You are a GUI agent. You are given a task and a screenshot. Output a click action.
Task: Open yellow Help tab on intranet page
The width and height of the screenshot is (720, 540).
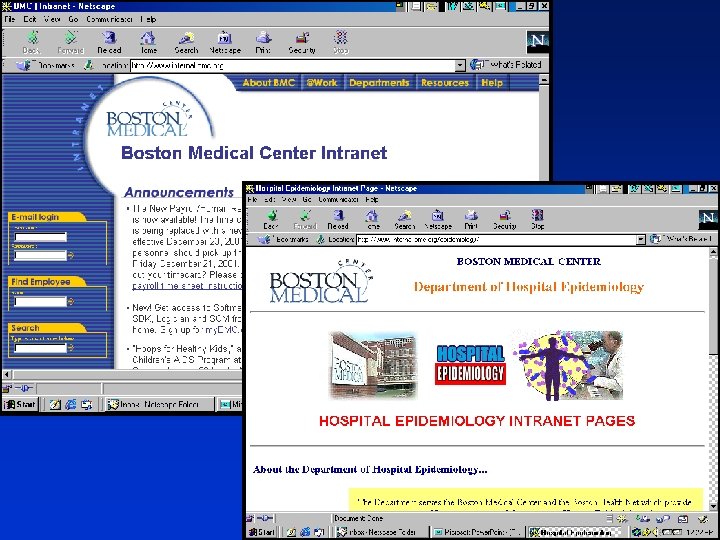point(492,83)
